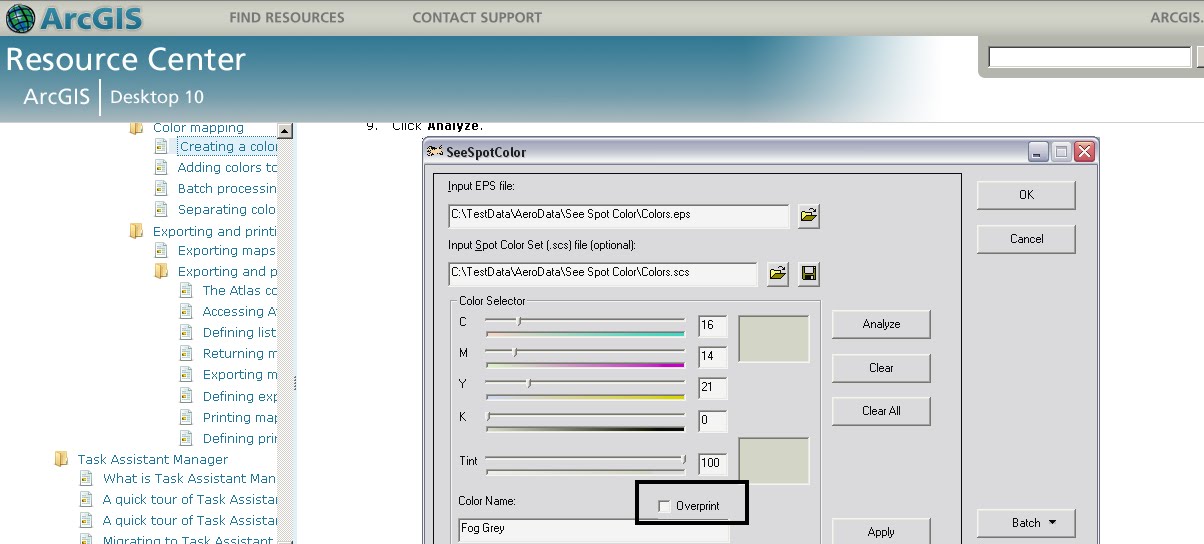Expand the Task Assistant Manager node
Screen dimensions: 1204x544
(x=153, y=459)
